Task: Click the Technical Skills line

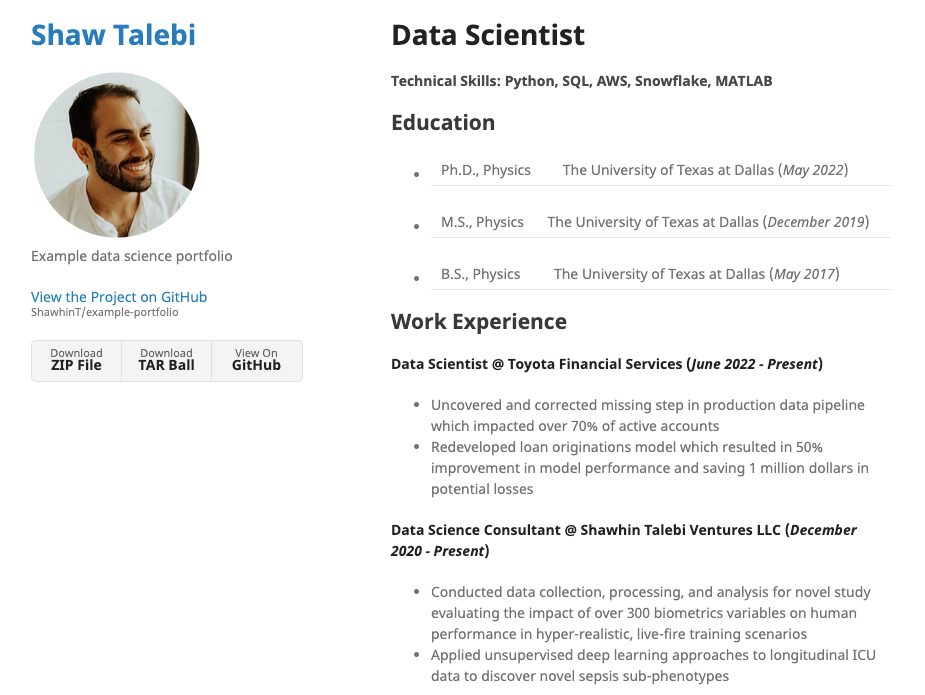Action: (x=581, y=80)
